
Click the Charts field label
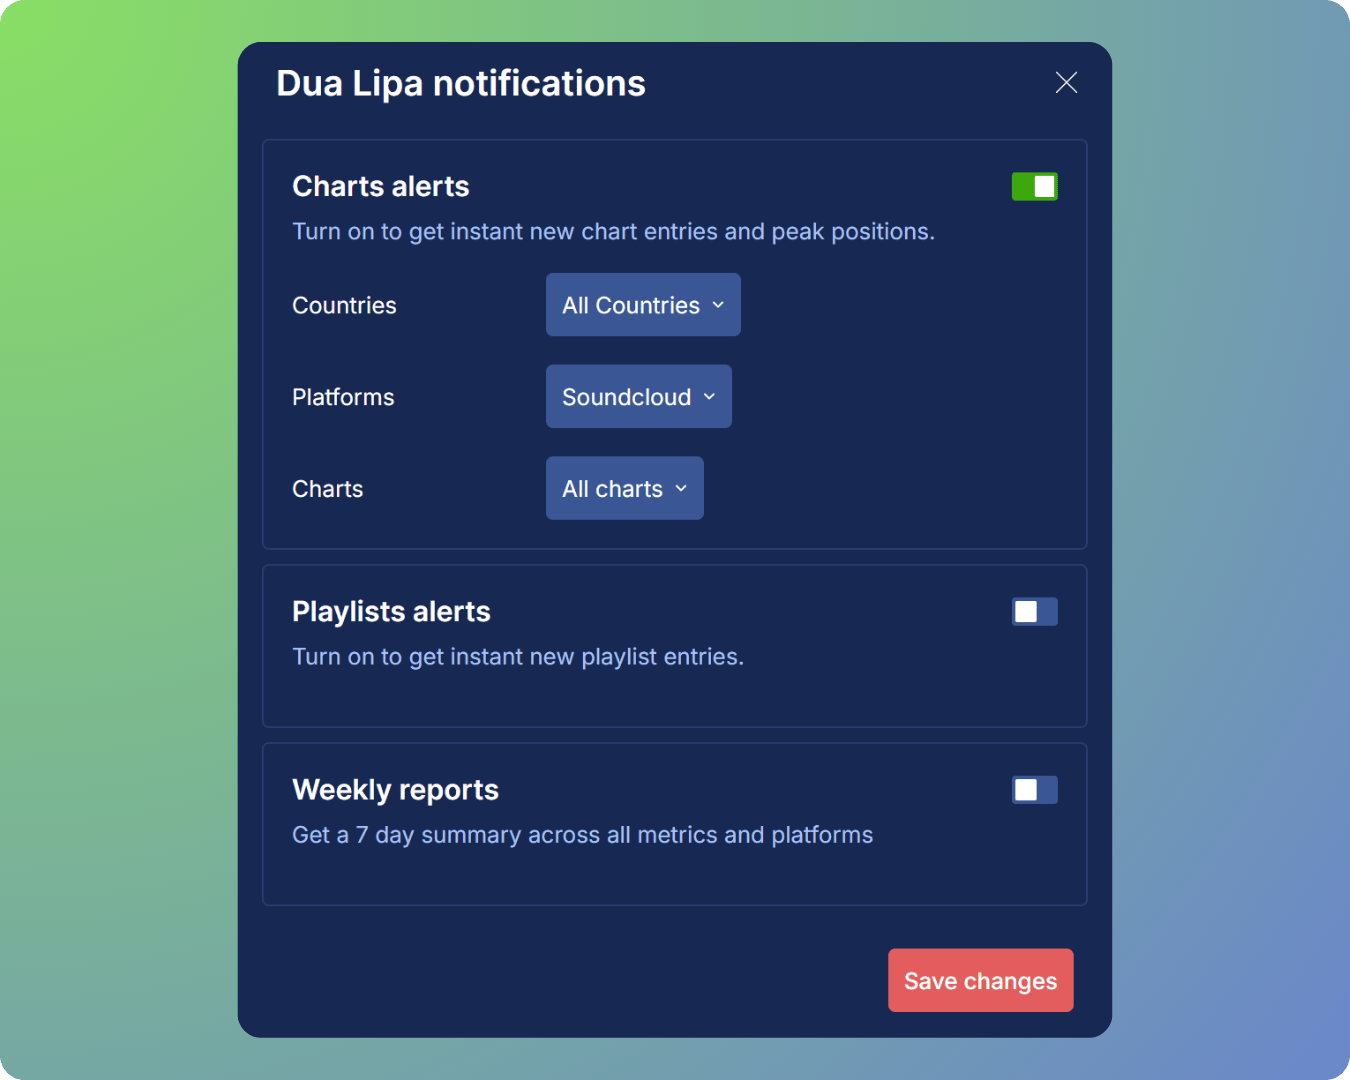coord(327,489)
